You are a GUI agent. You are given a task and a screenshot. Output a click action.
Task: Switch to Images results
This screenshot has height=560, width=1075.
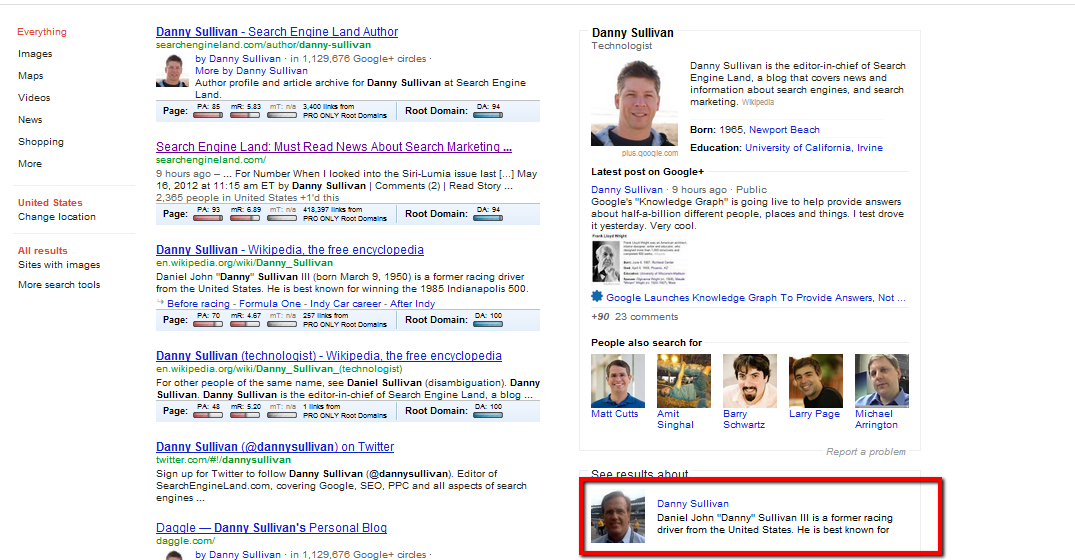pos(35,53)
